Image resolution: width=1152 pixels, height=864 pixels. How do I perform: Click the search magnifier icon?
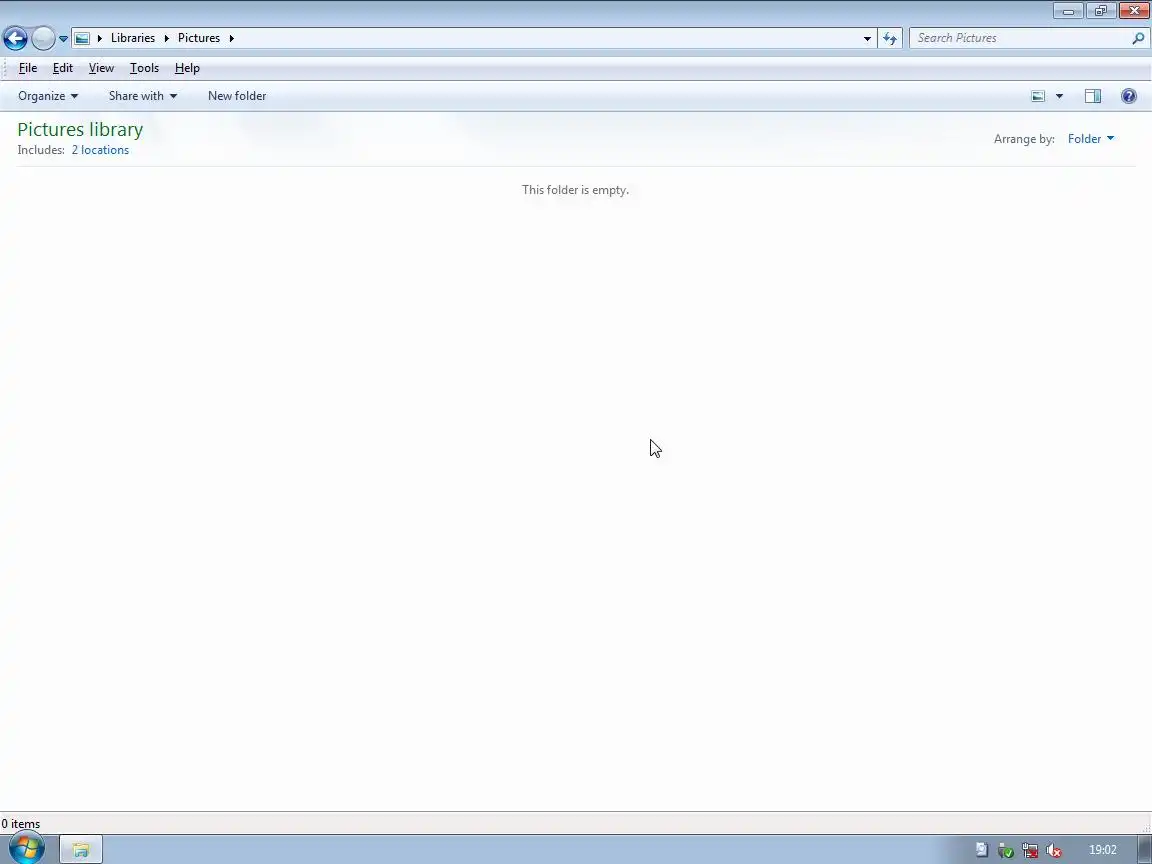click(x=1138, y=38)
